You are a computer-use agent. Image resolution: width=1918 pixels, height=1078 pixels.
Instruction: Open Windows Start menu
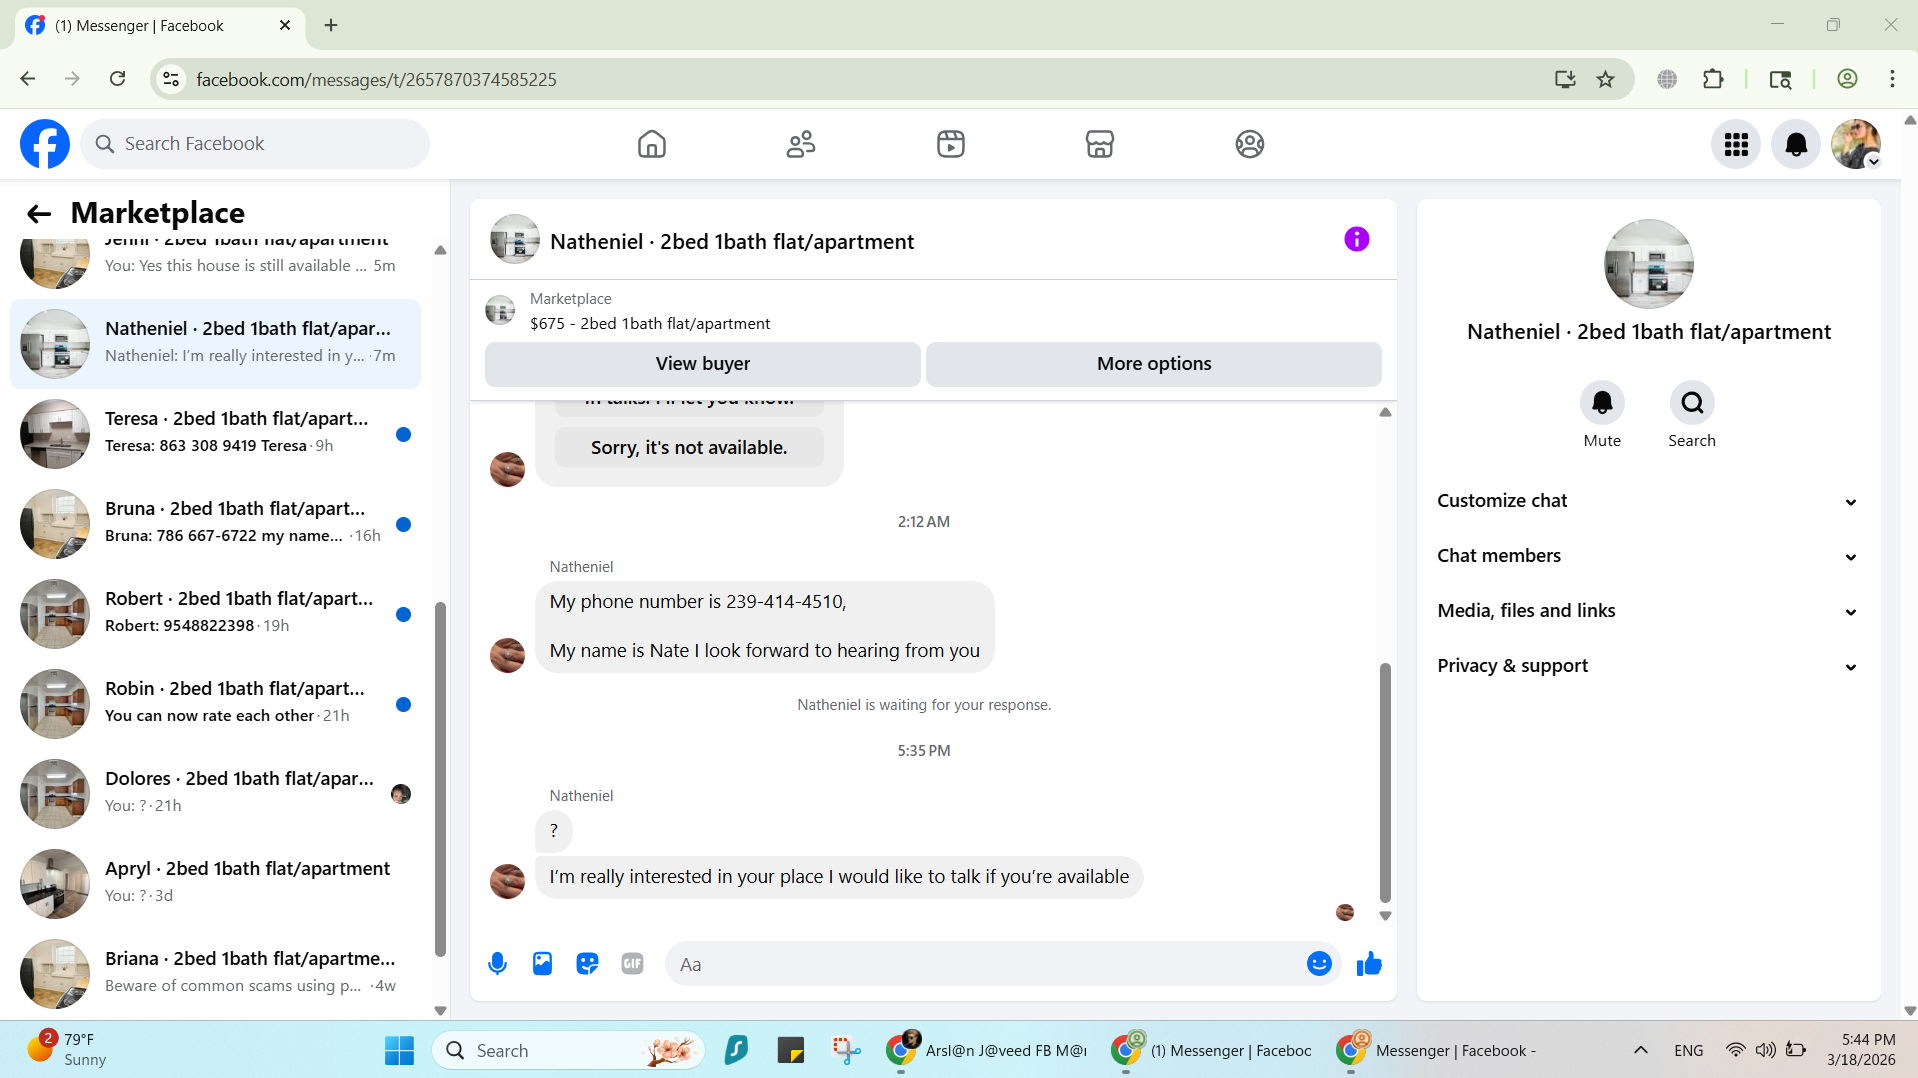(399, 1050)
